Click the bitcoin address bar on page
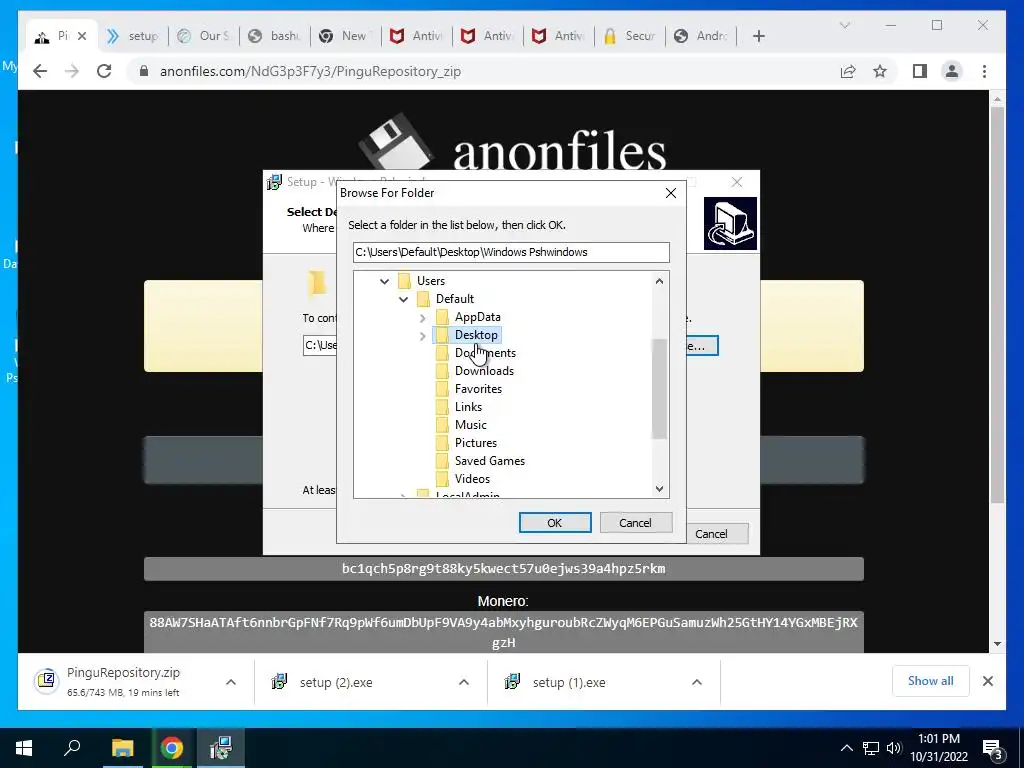This screenshot has height=768, width=1024. [504, 569]
